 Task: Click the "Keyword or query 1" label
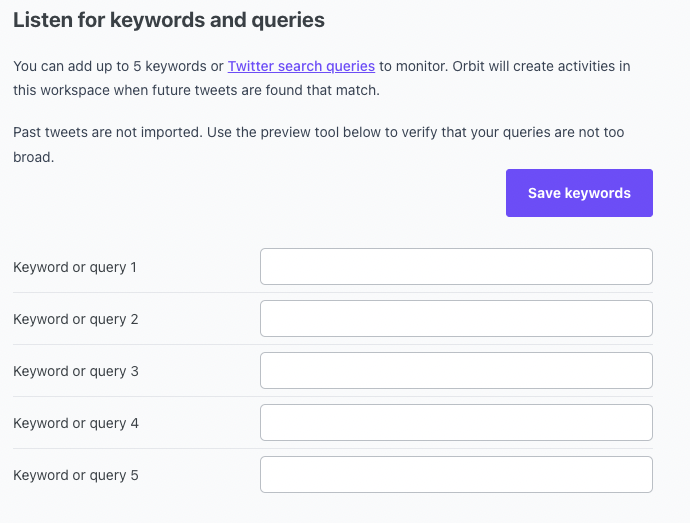(75, 267)
